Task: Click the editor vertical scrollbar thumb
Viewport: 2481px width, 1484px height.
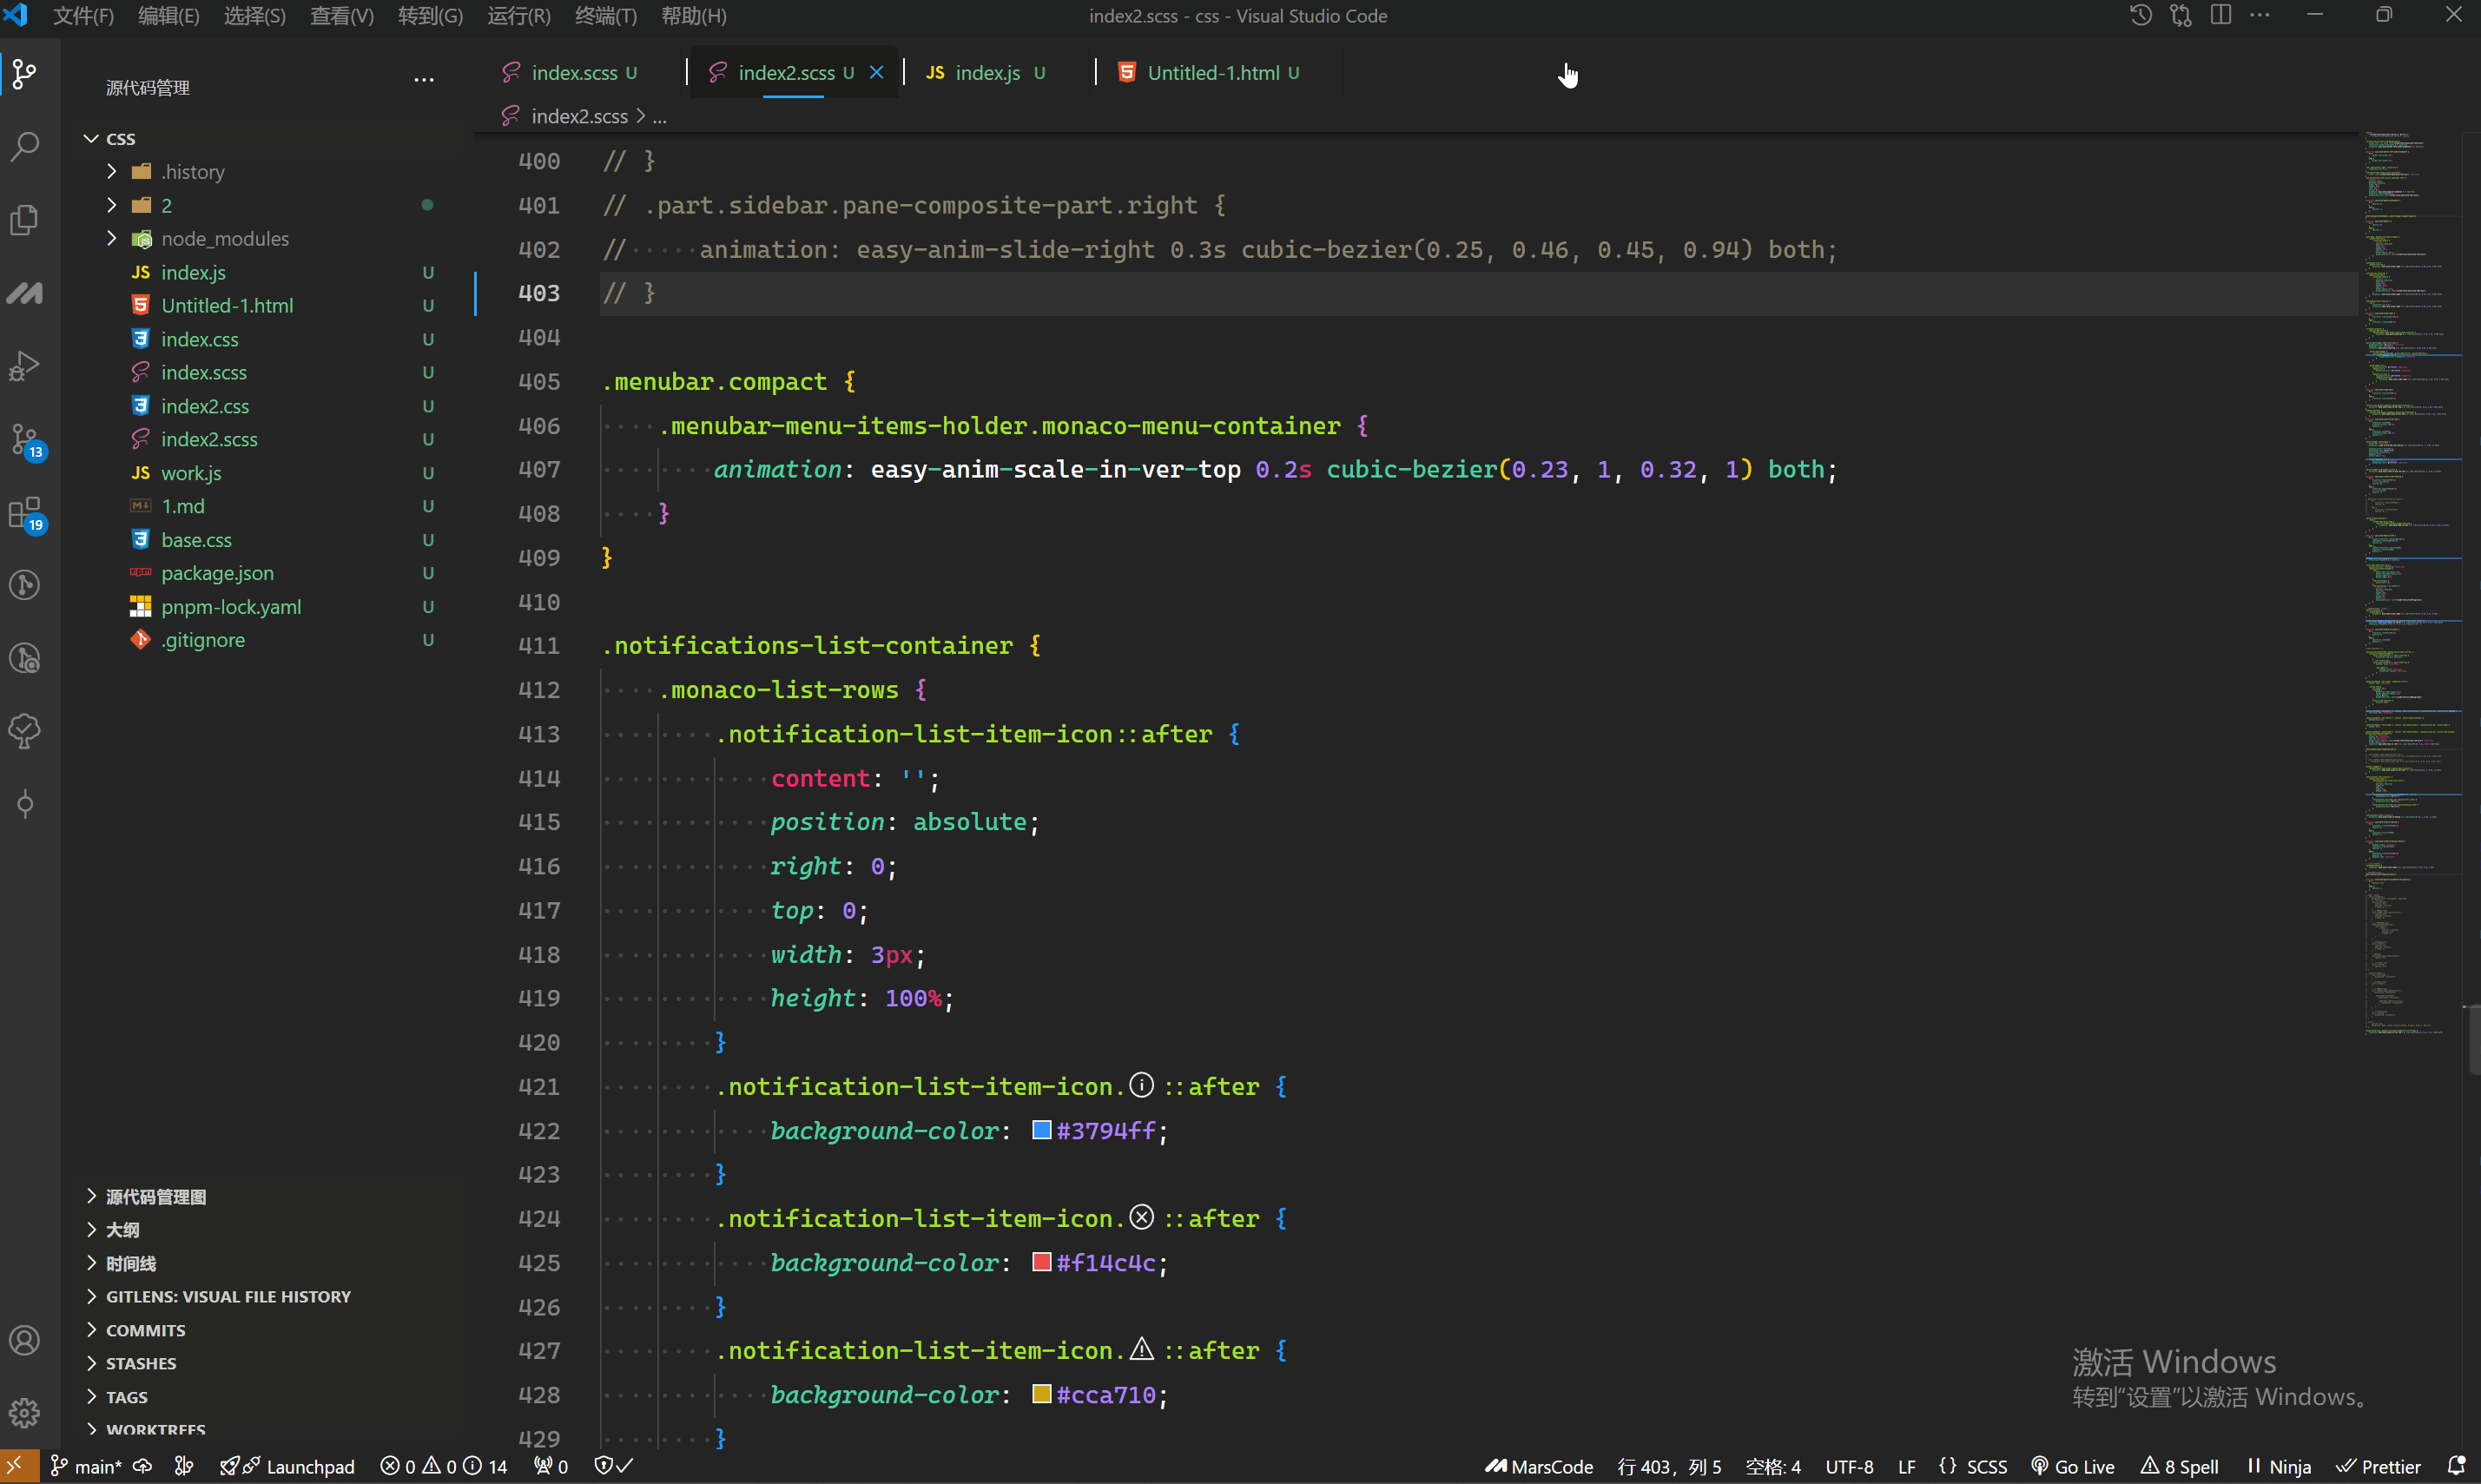Action: click(2473, 1040)
